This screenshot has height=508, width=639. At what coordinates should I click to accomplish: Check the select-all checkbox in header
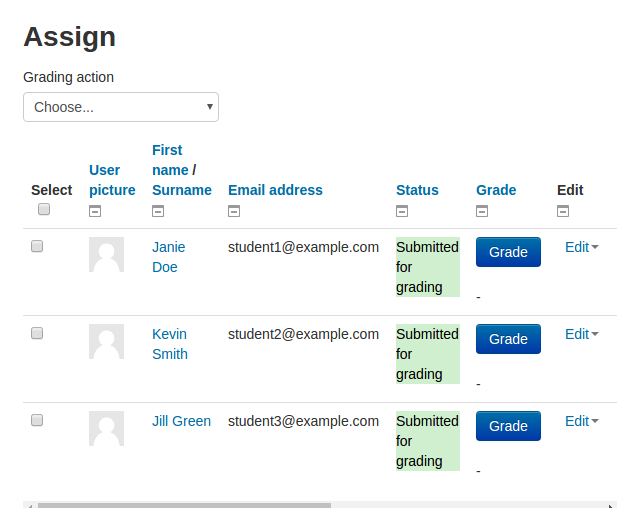(x=44, y=209)
